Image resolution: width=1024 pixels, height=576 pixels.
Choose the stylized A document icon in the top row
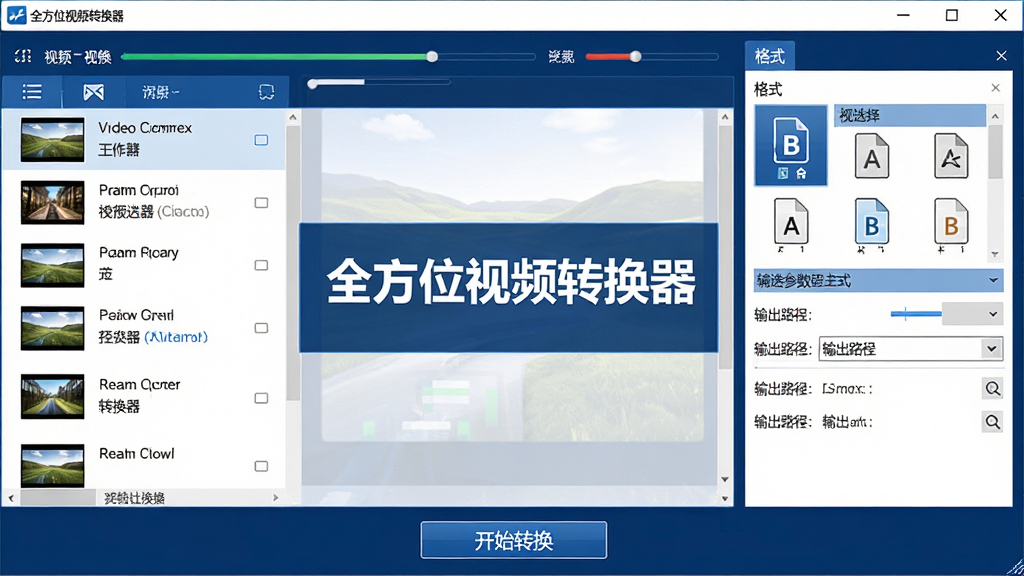(951, 155)
